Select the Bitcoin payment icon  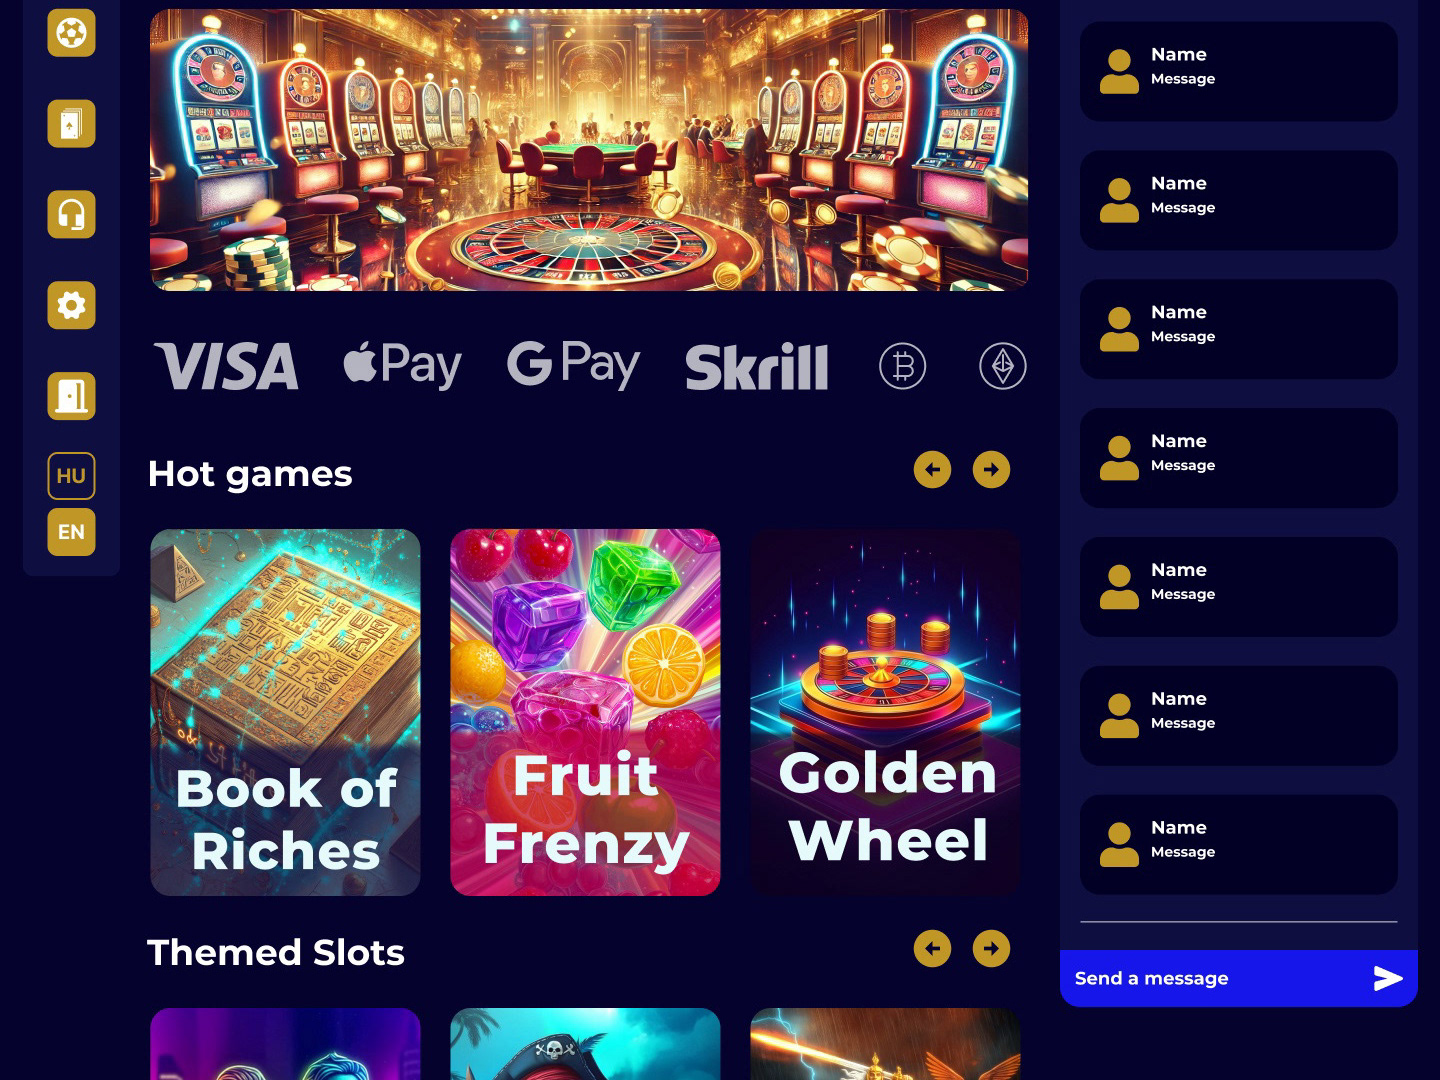coord(903,366)
